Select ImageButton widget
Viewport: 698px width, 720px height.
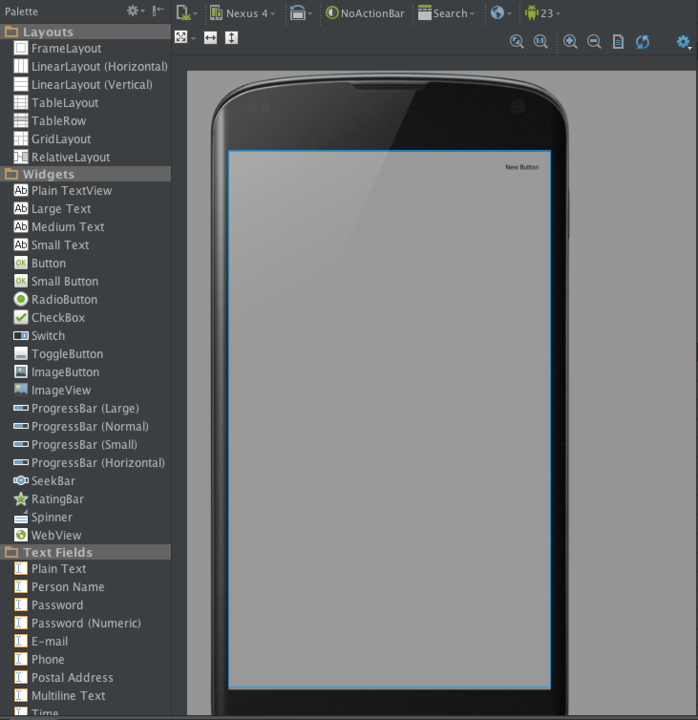pyautogui.click(x=85, y=372)
